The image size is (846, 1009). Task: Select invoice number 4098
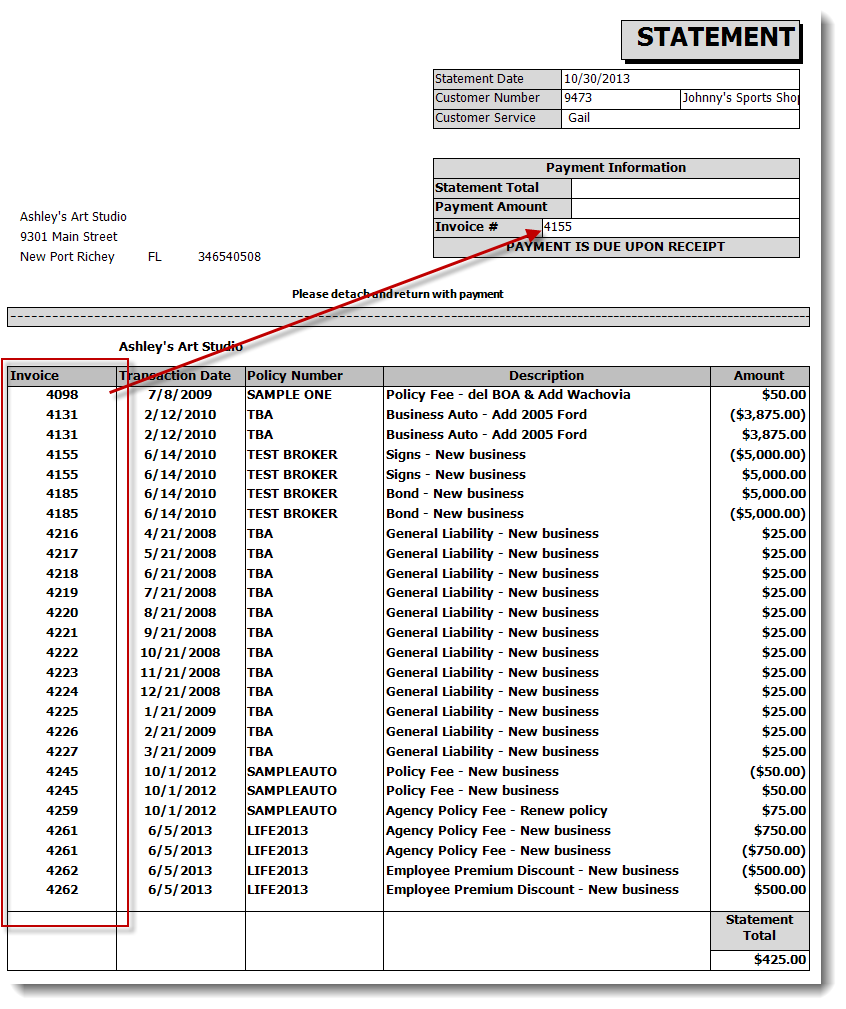tap(62, 395)
